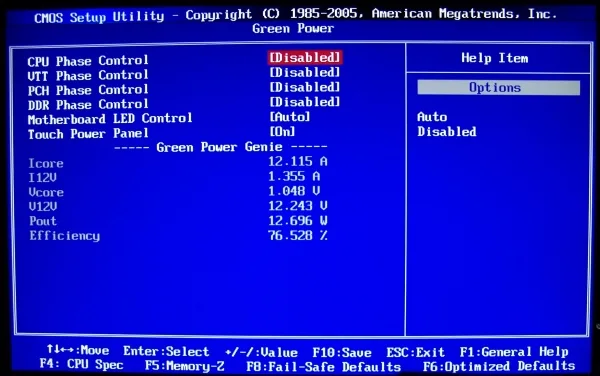
Task: Click the 12.115 A Icore reading
Action: pyautogui.click(x=298, y=161)
